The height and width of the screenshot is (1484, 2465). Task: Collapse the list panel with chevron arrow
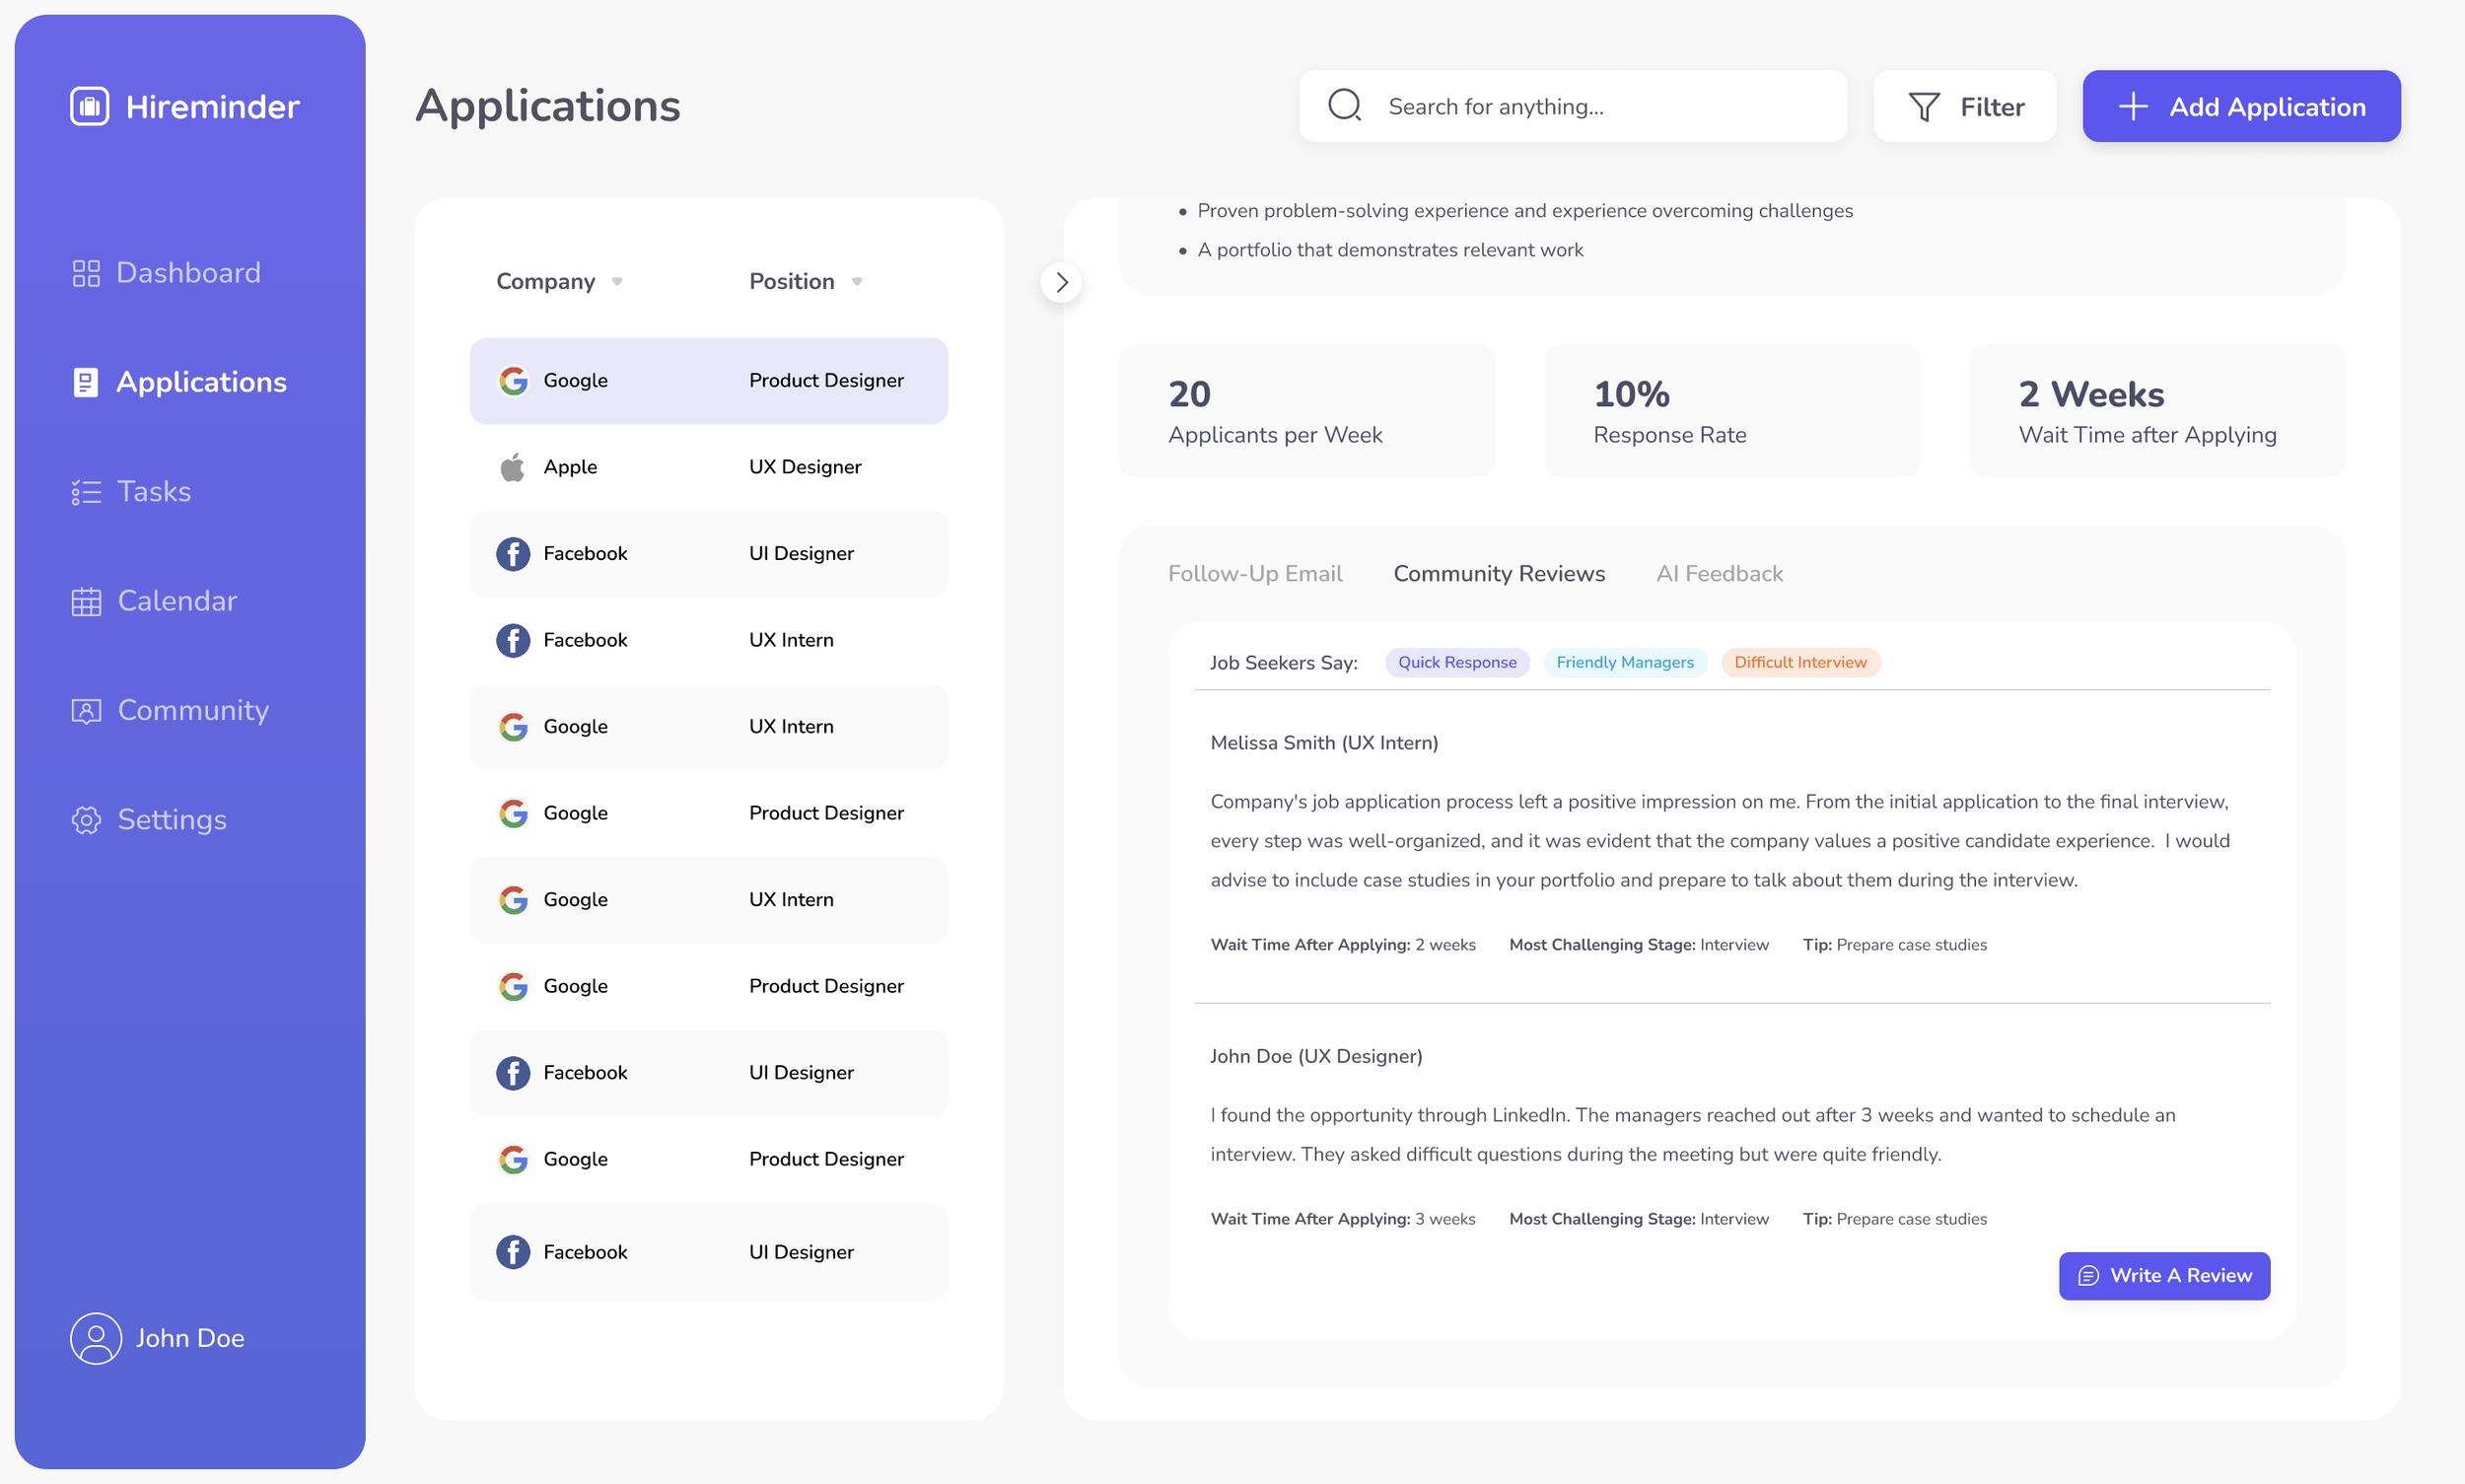(1061, 283)
